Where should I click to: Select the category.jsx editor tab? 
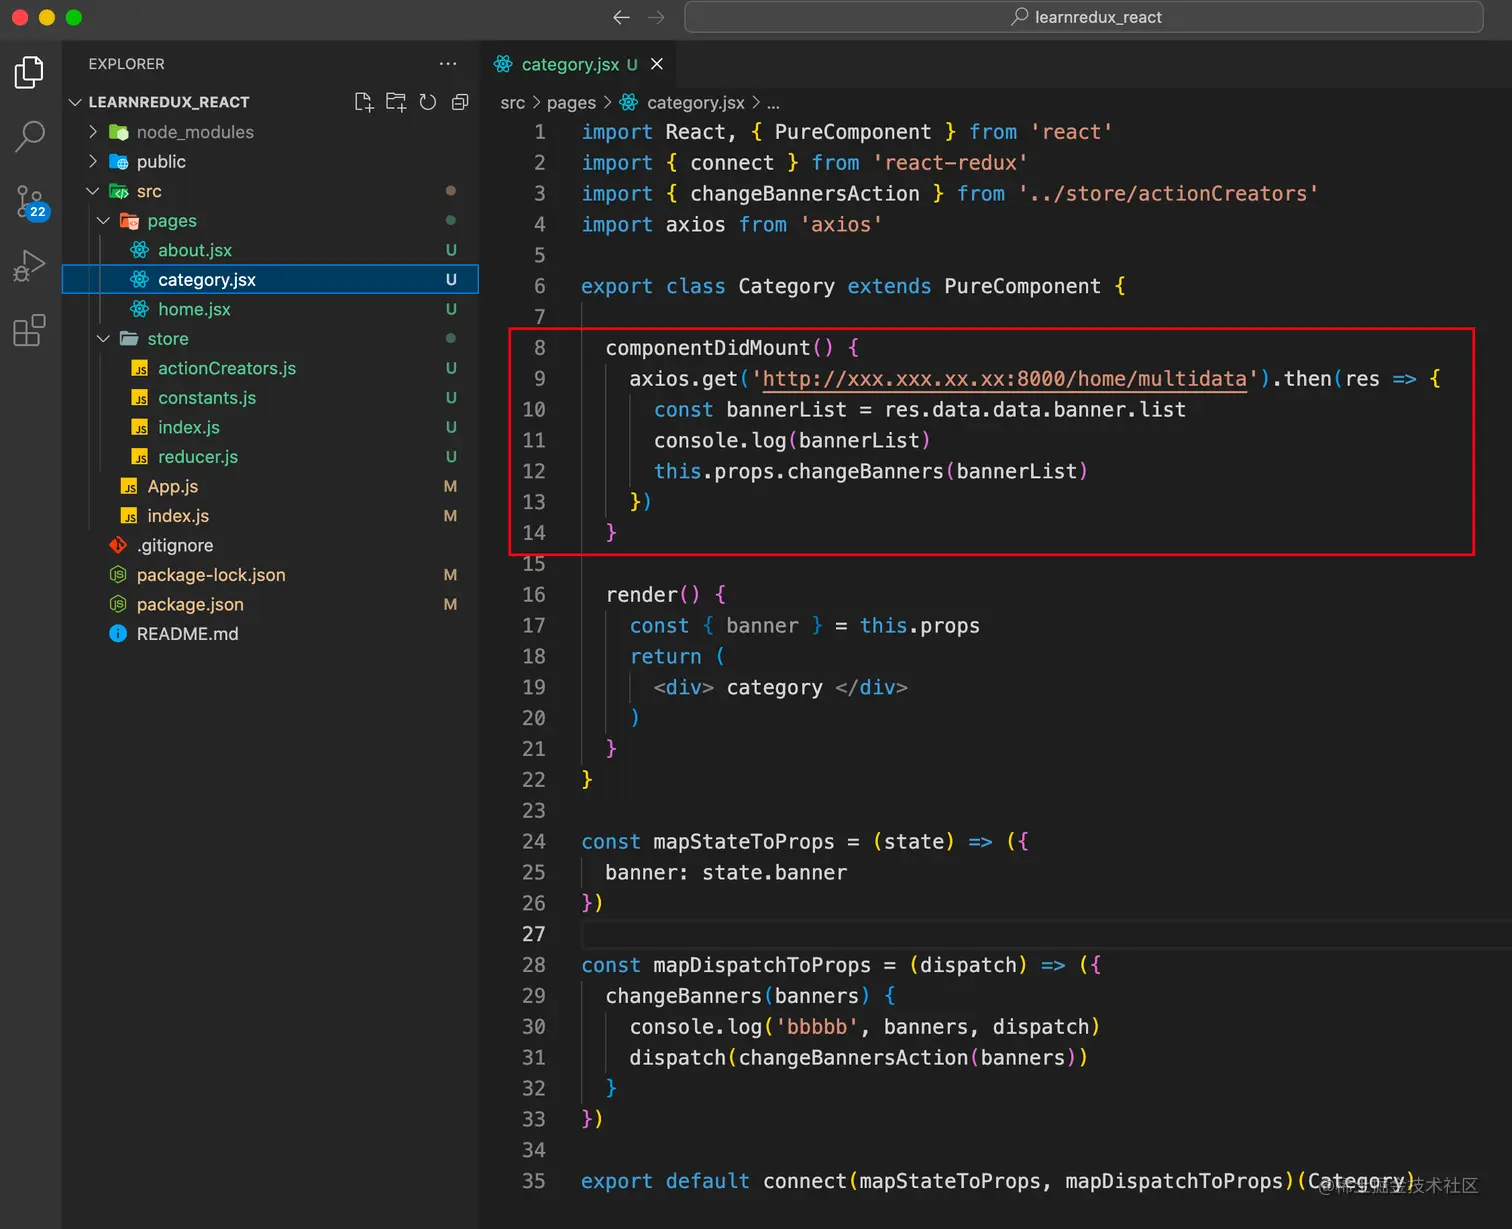(569, 64)
